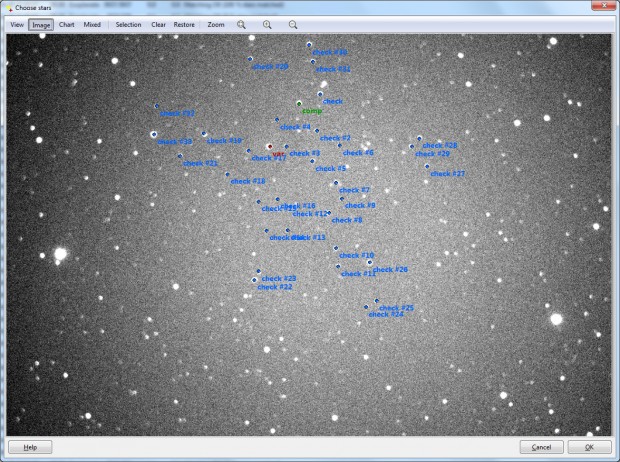Click the 'check #6' star label
Viewport: 620px width, 462px height.
(x=358, y=153)
